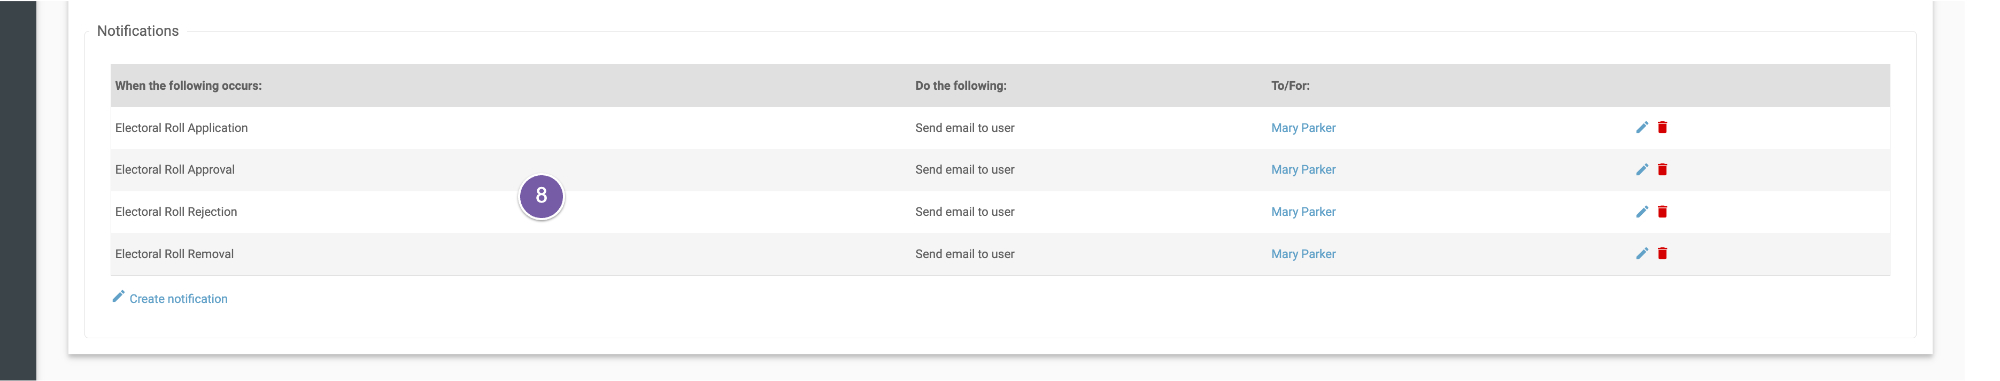Delete the Electoral Roll Removal notification
This screenshot has height=381, width=2000.
coord(1663,253)
